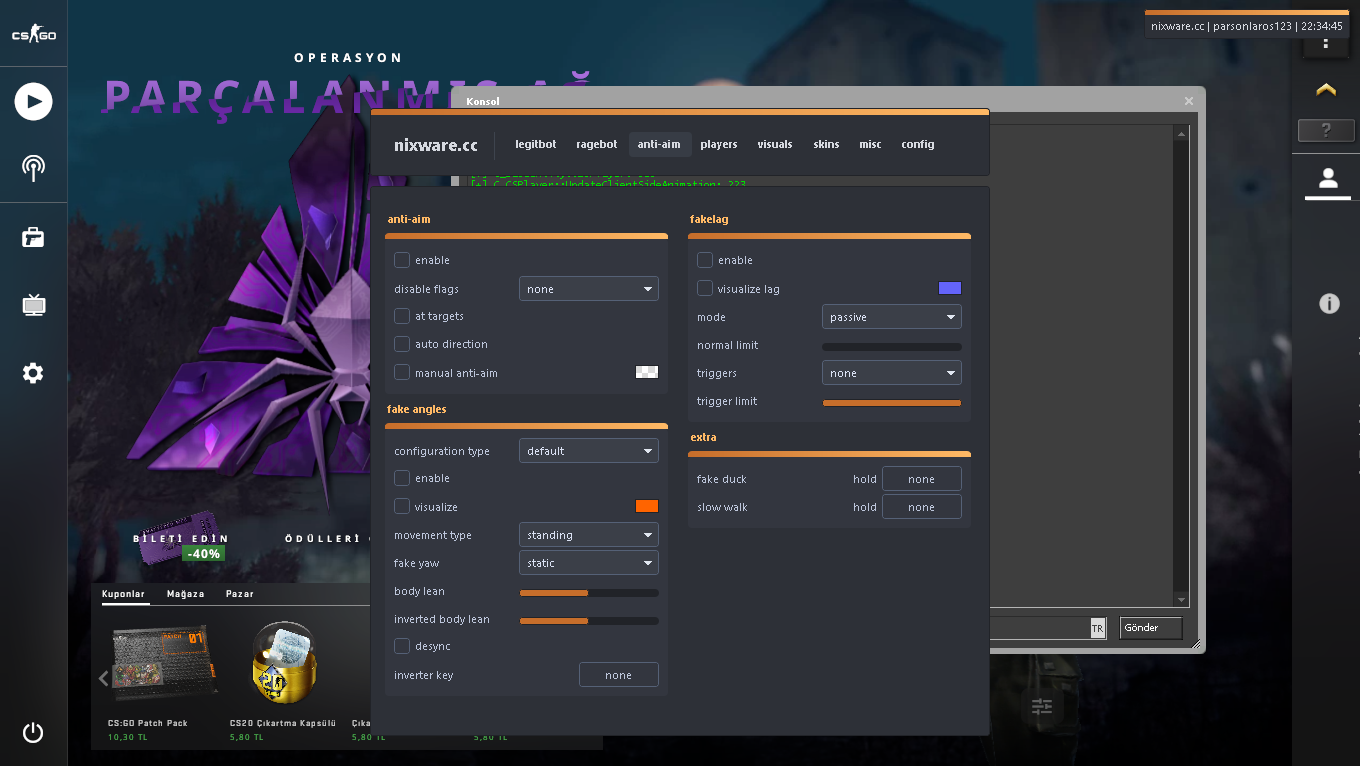Viewport: 1360px width, 766px height.
Task: Adjust the inverted body lean slider
Action: (589, 620)
